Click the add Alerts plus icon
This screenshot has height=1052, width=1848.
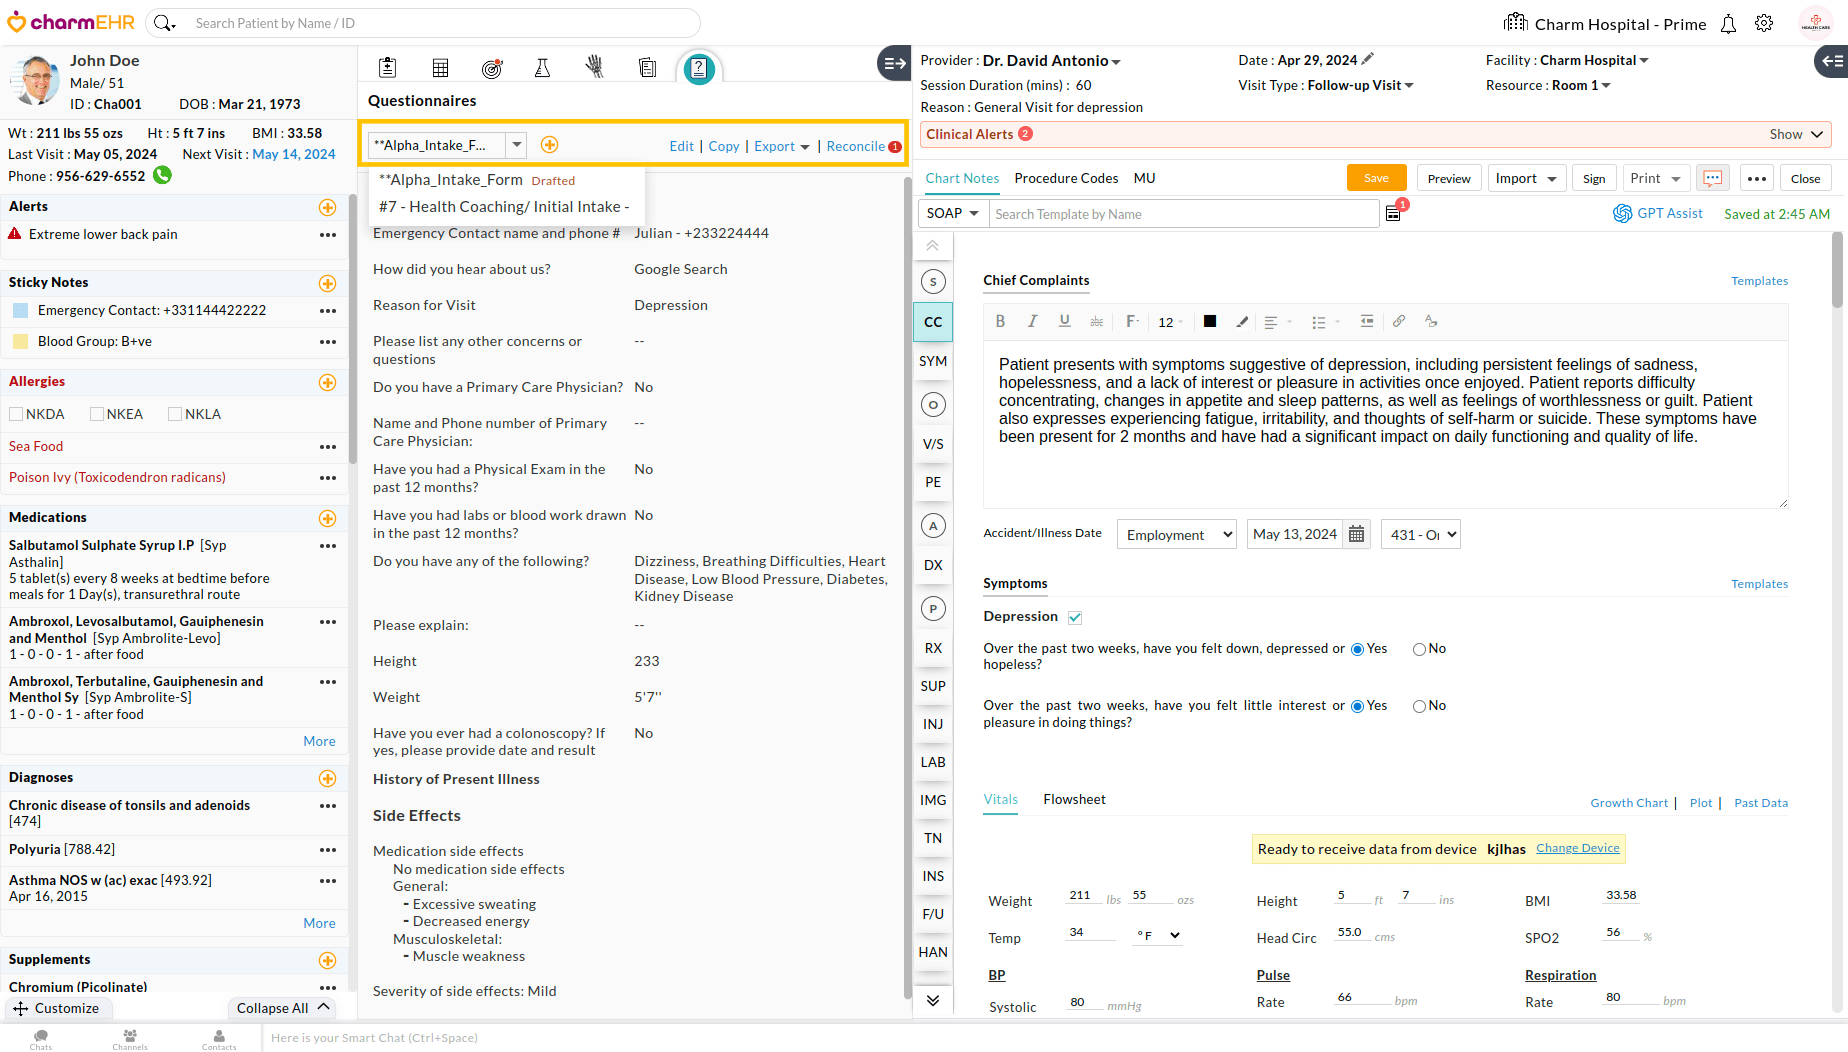(327, 207)
